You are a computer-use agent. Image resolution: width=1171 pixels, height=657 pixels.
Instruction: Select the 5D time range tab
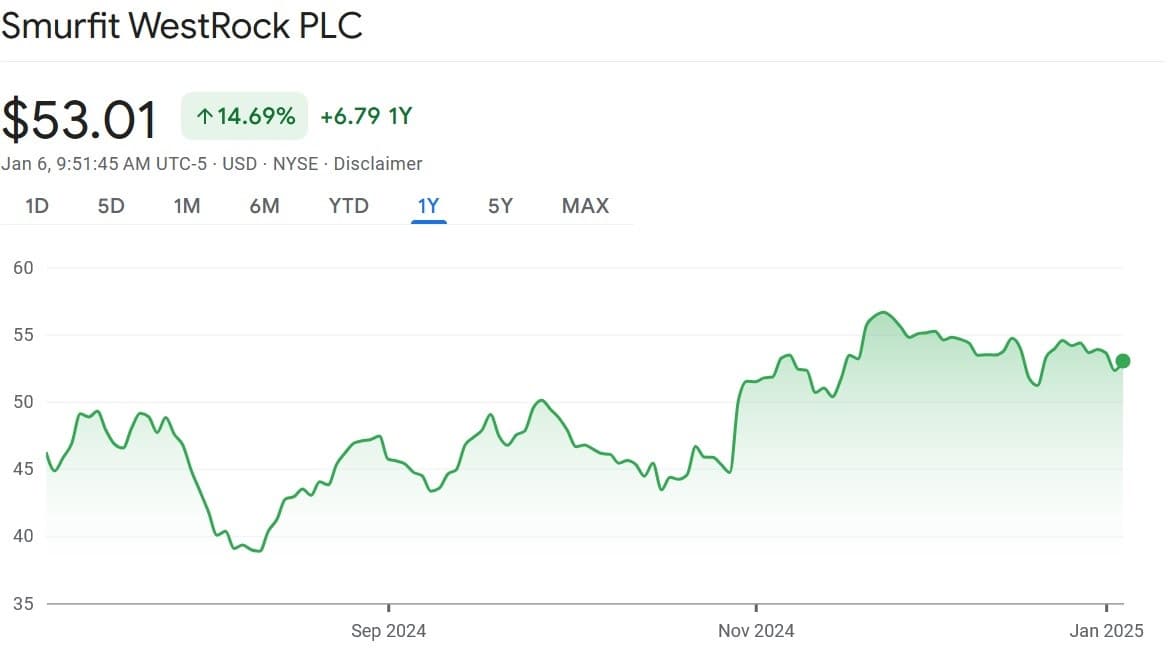pyautogui.click(x=110, y=205)
